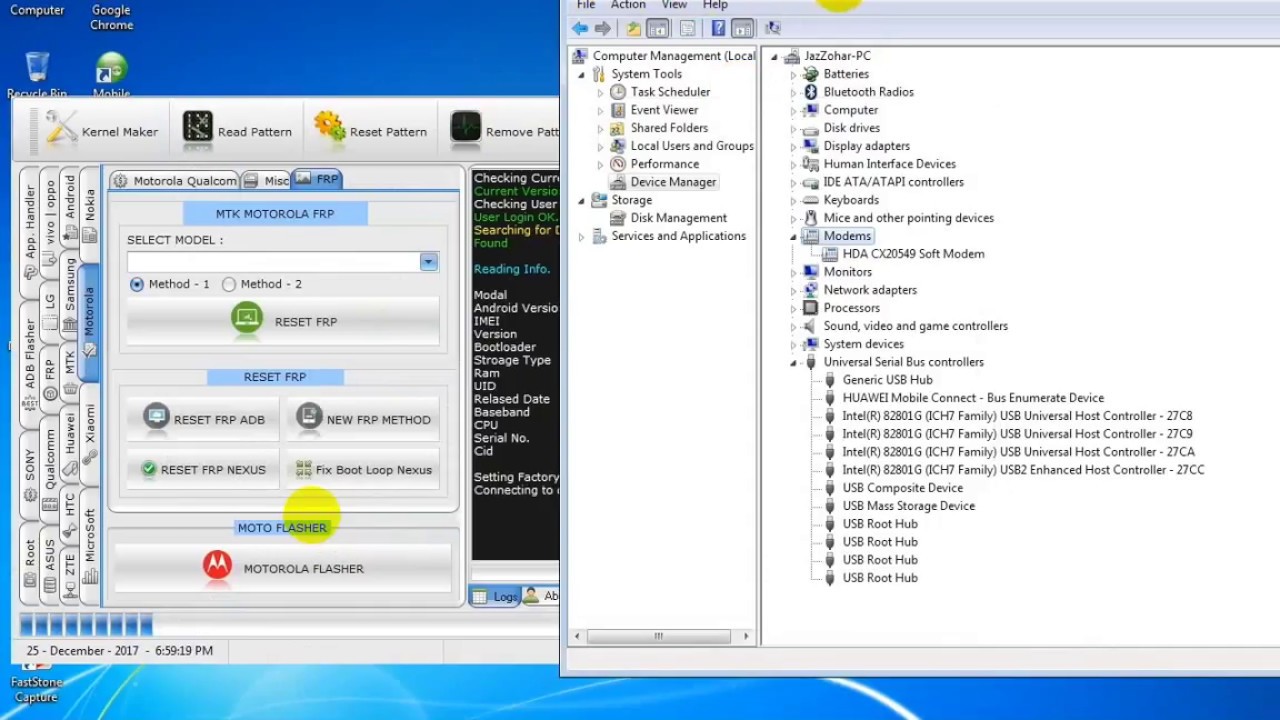
Task: Open FastStone Capture desktop shortcut
Action: point(37,682)
